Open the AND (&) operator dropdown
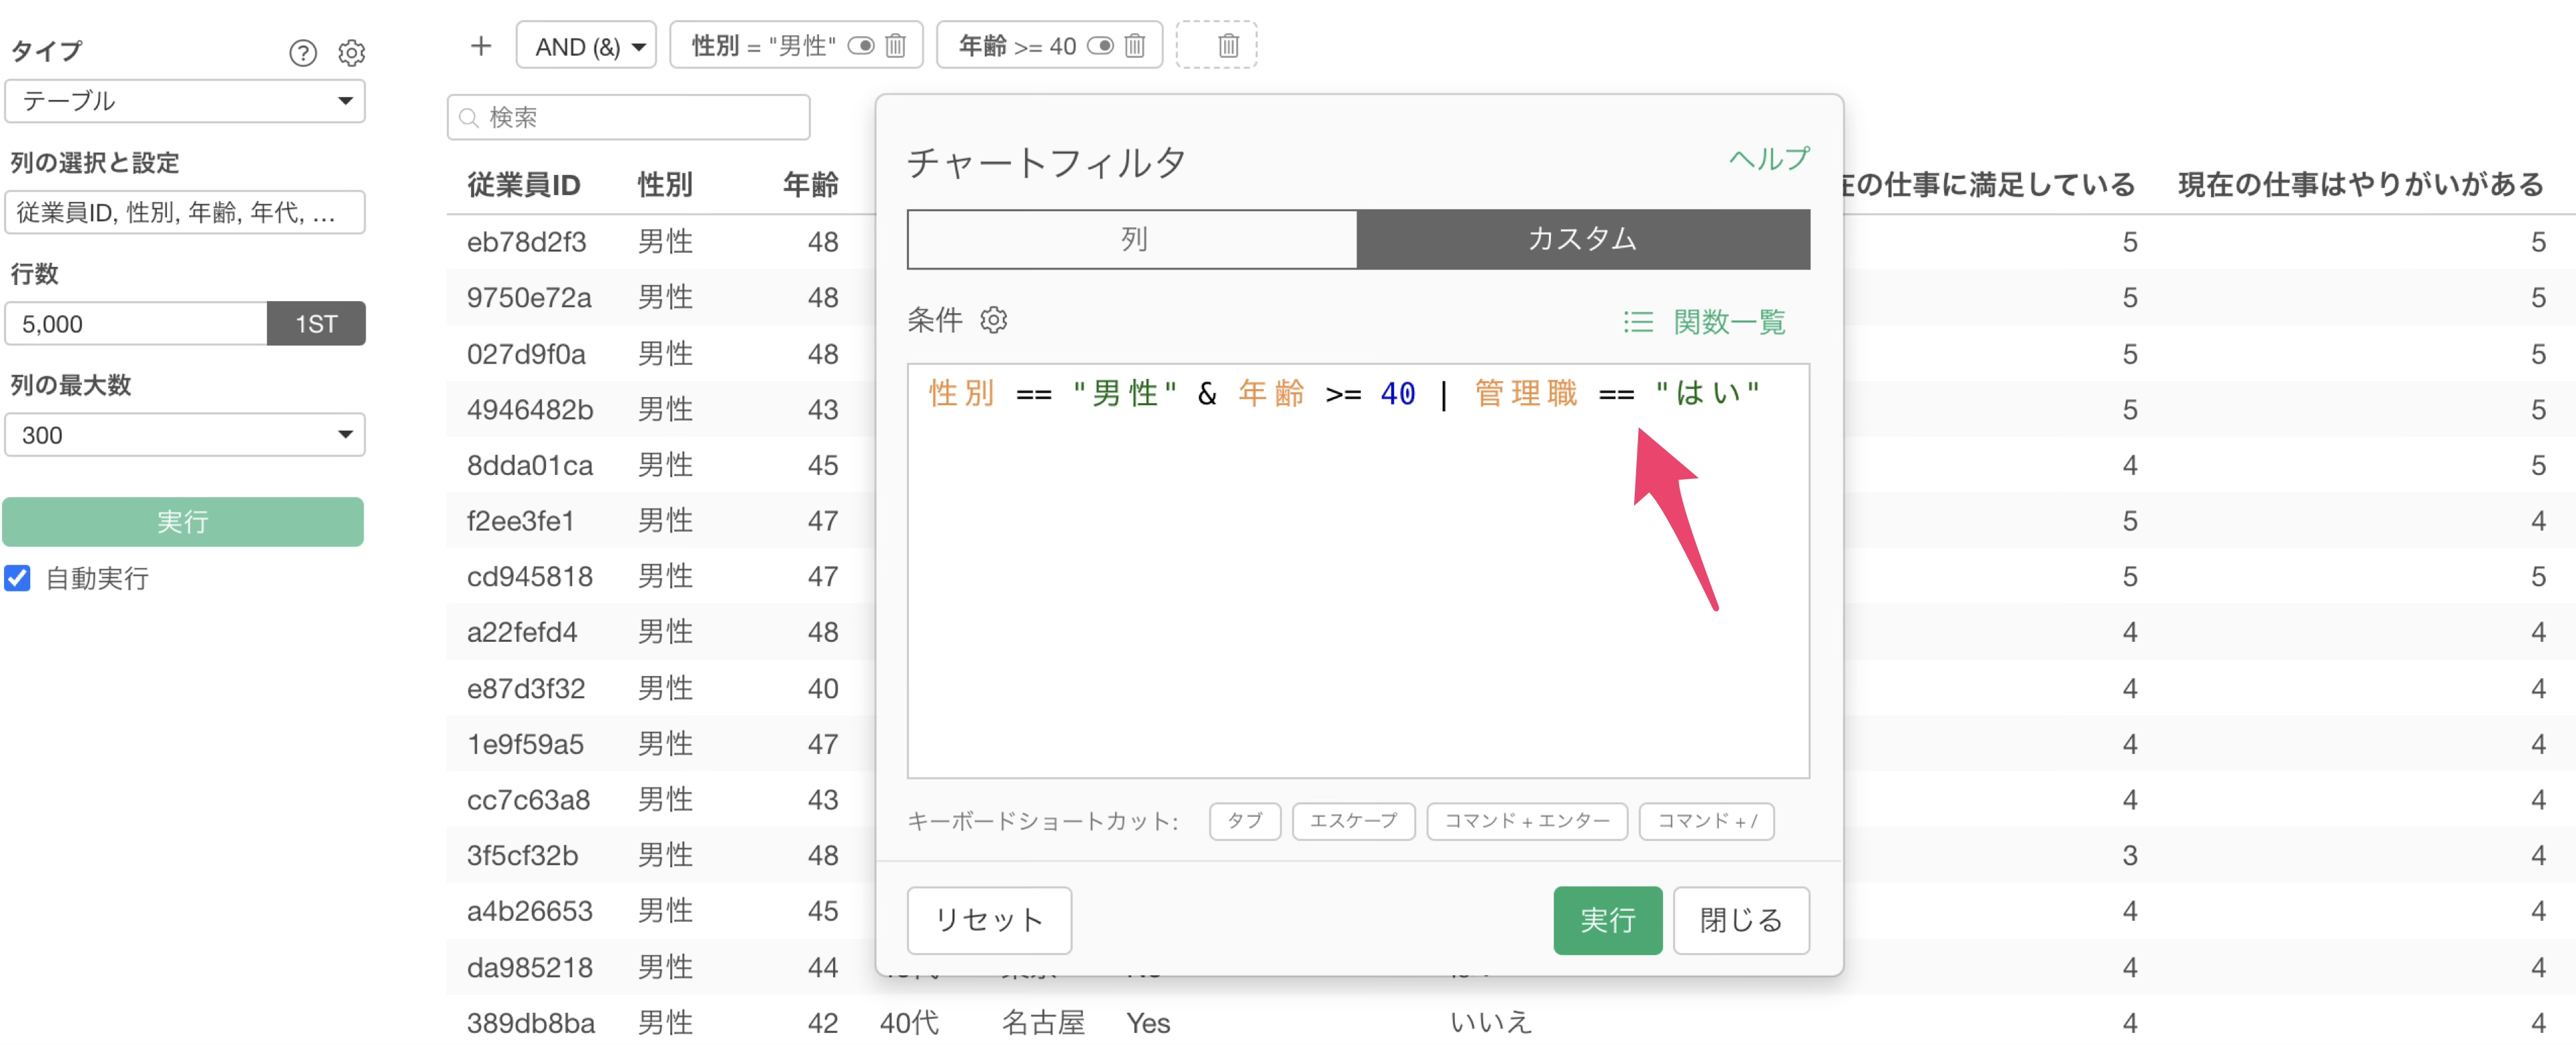The height and width of the screenshot is (1045, 2576). pyautogui.click(x=586, y=46)
